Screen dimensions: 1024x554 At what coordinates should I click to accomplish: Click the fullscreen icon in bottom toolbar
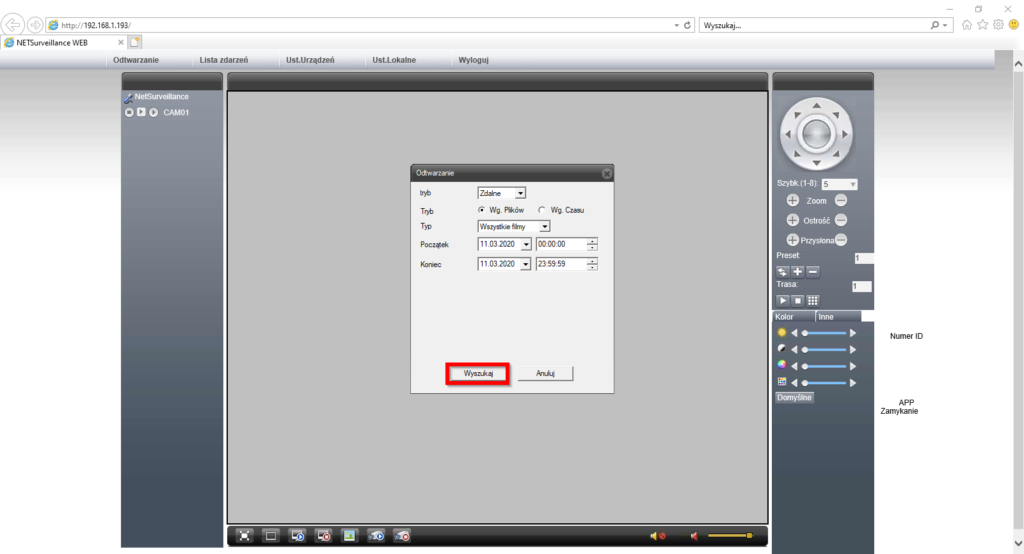245,536
